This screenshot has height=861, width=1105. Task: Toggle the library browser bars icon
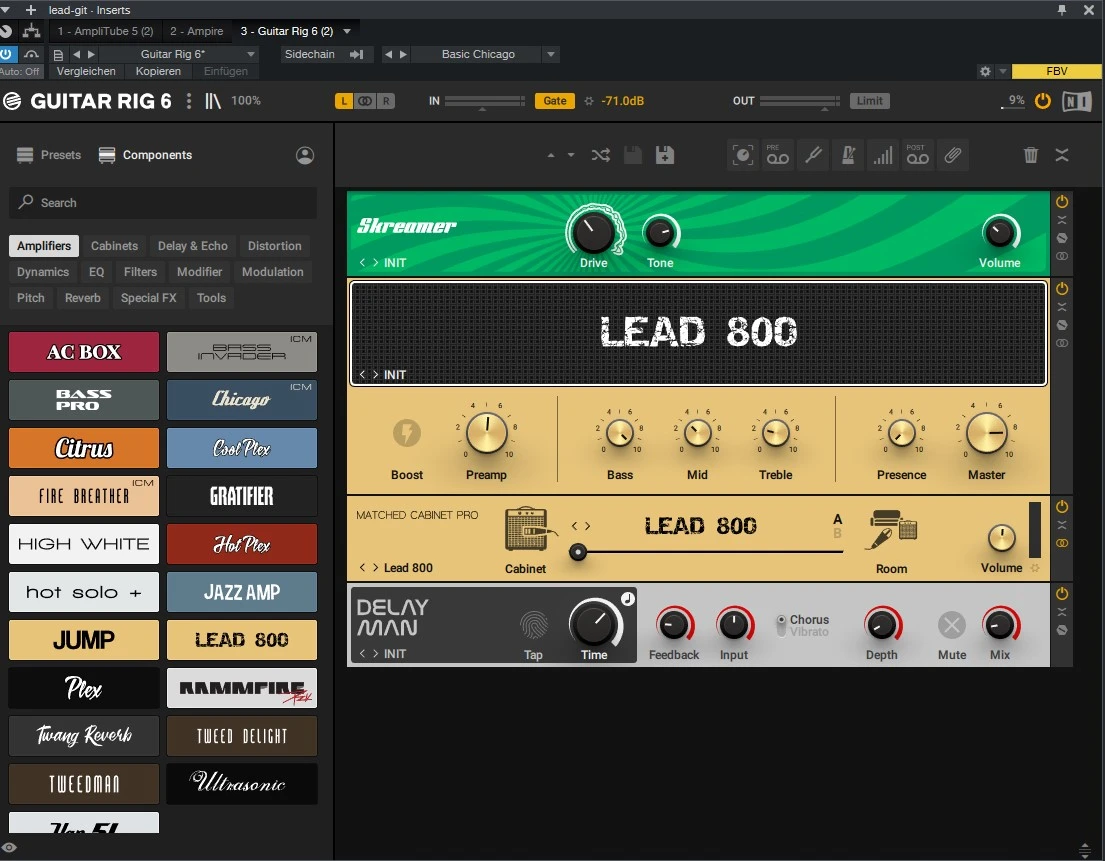213,101
